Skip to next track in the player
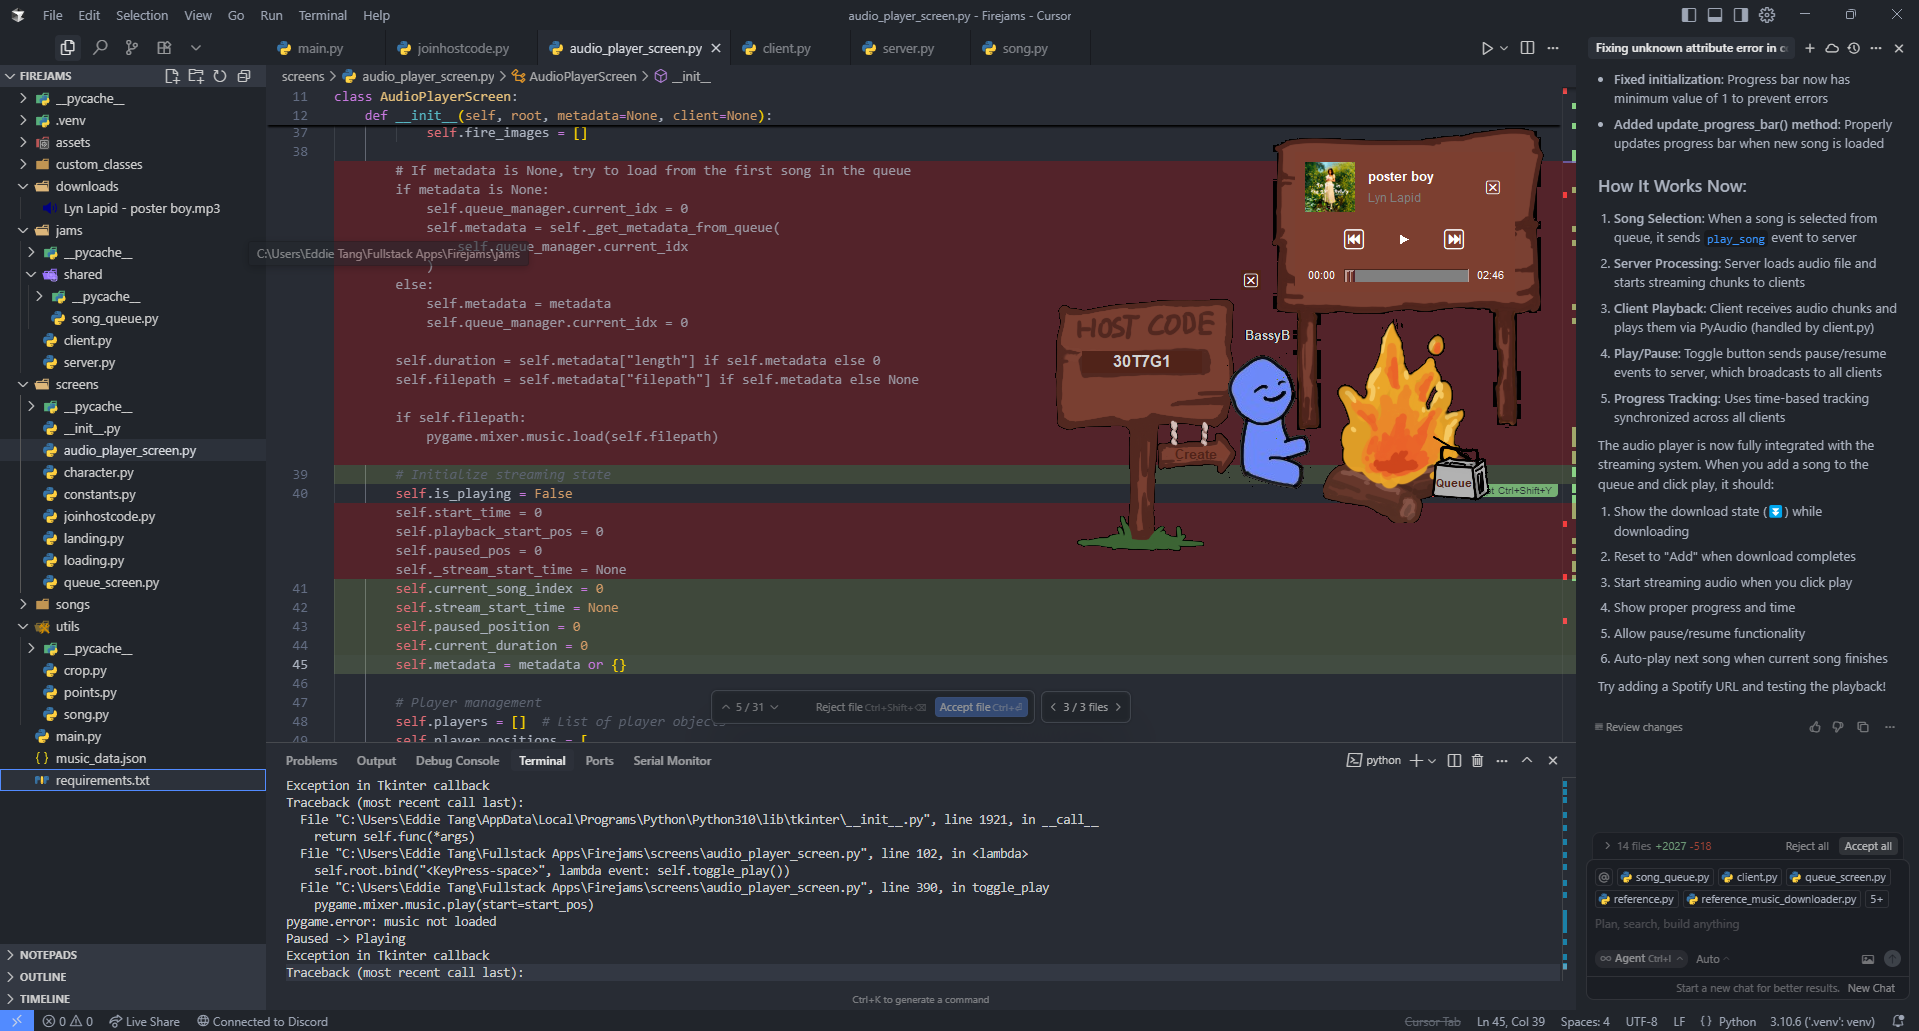The width and height of the screenshot is (1919, 1031). coord(1454,239)
